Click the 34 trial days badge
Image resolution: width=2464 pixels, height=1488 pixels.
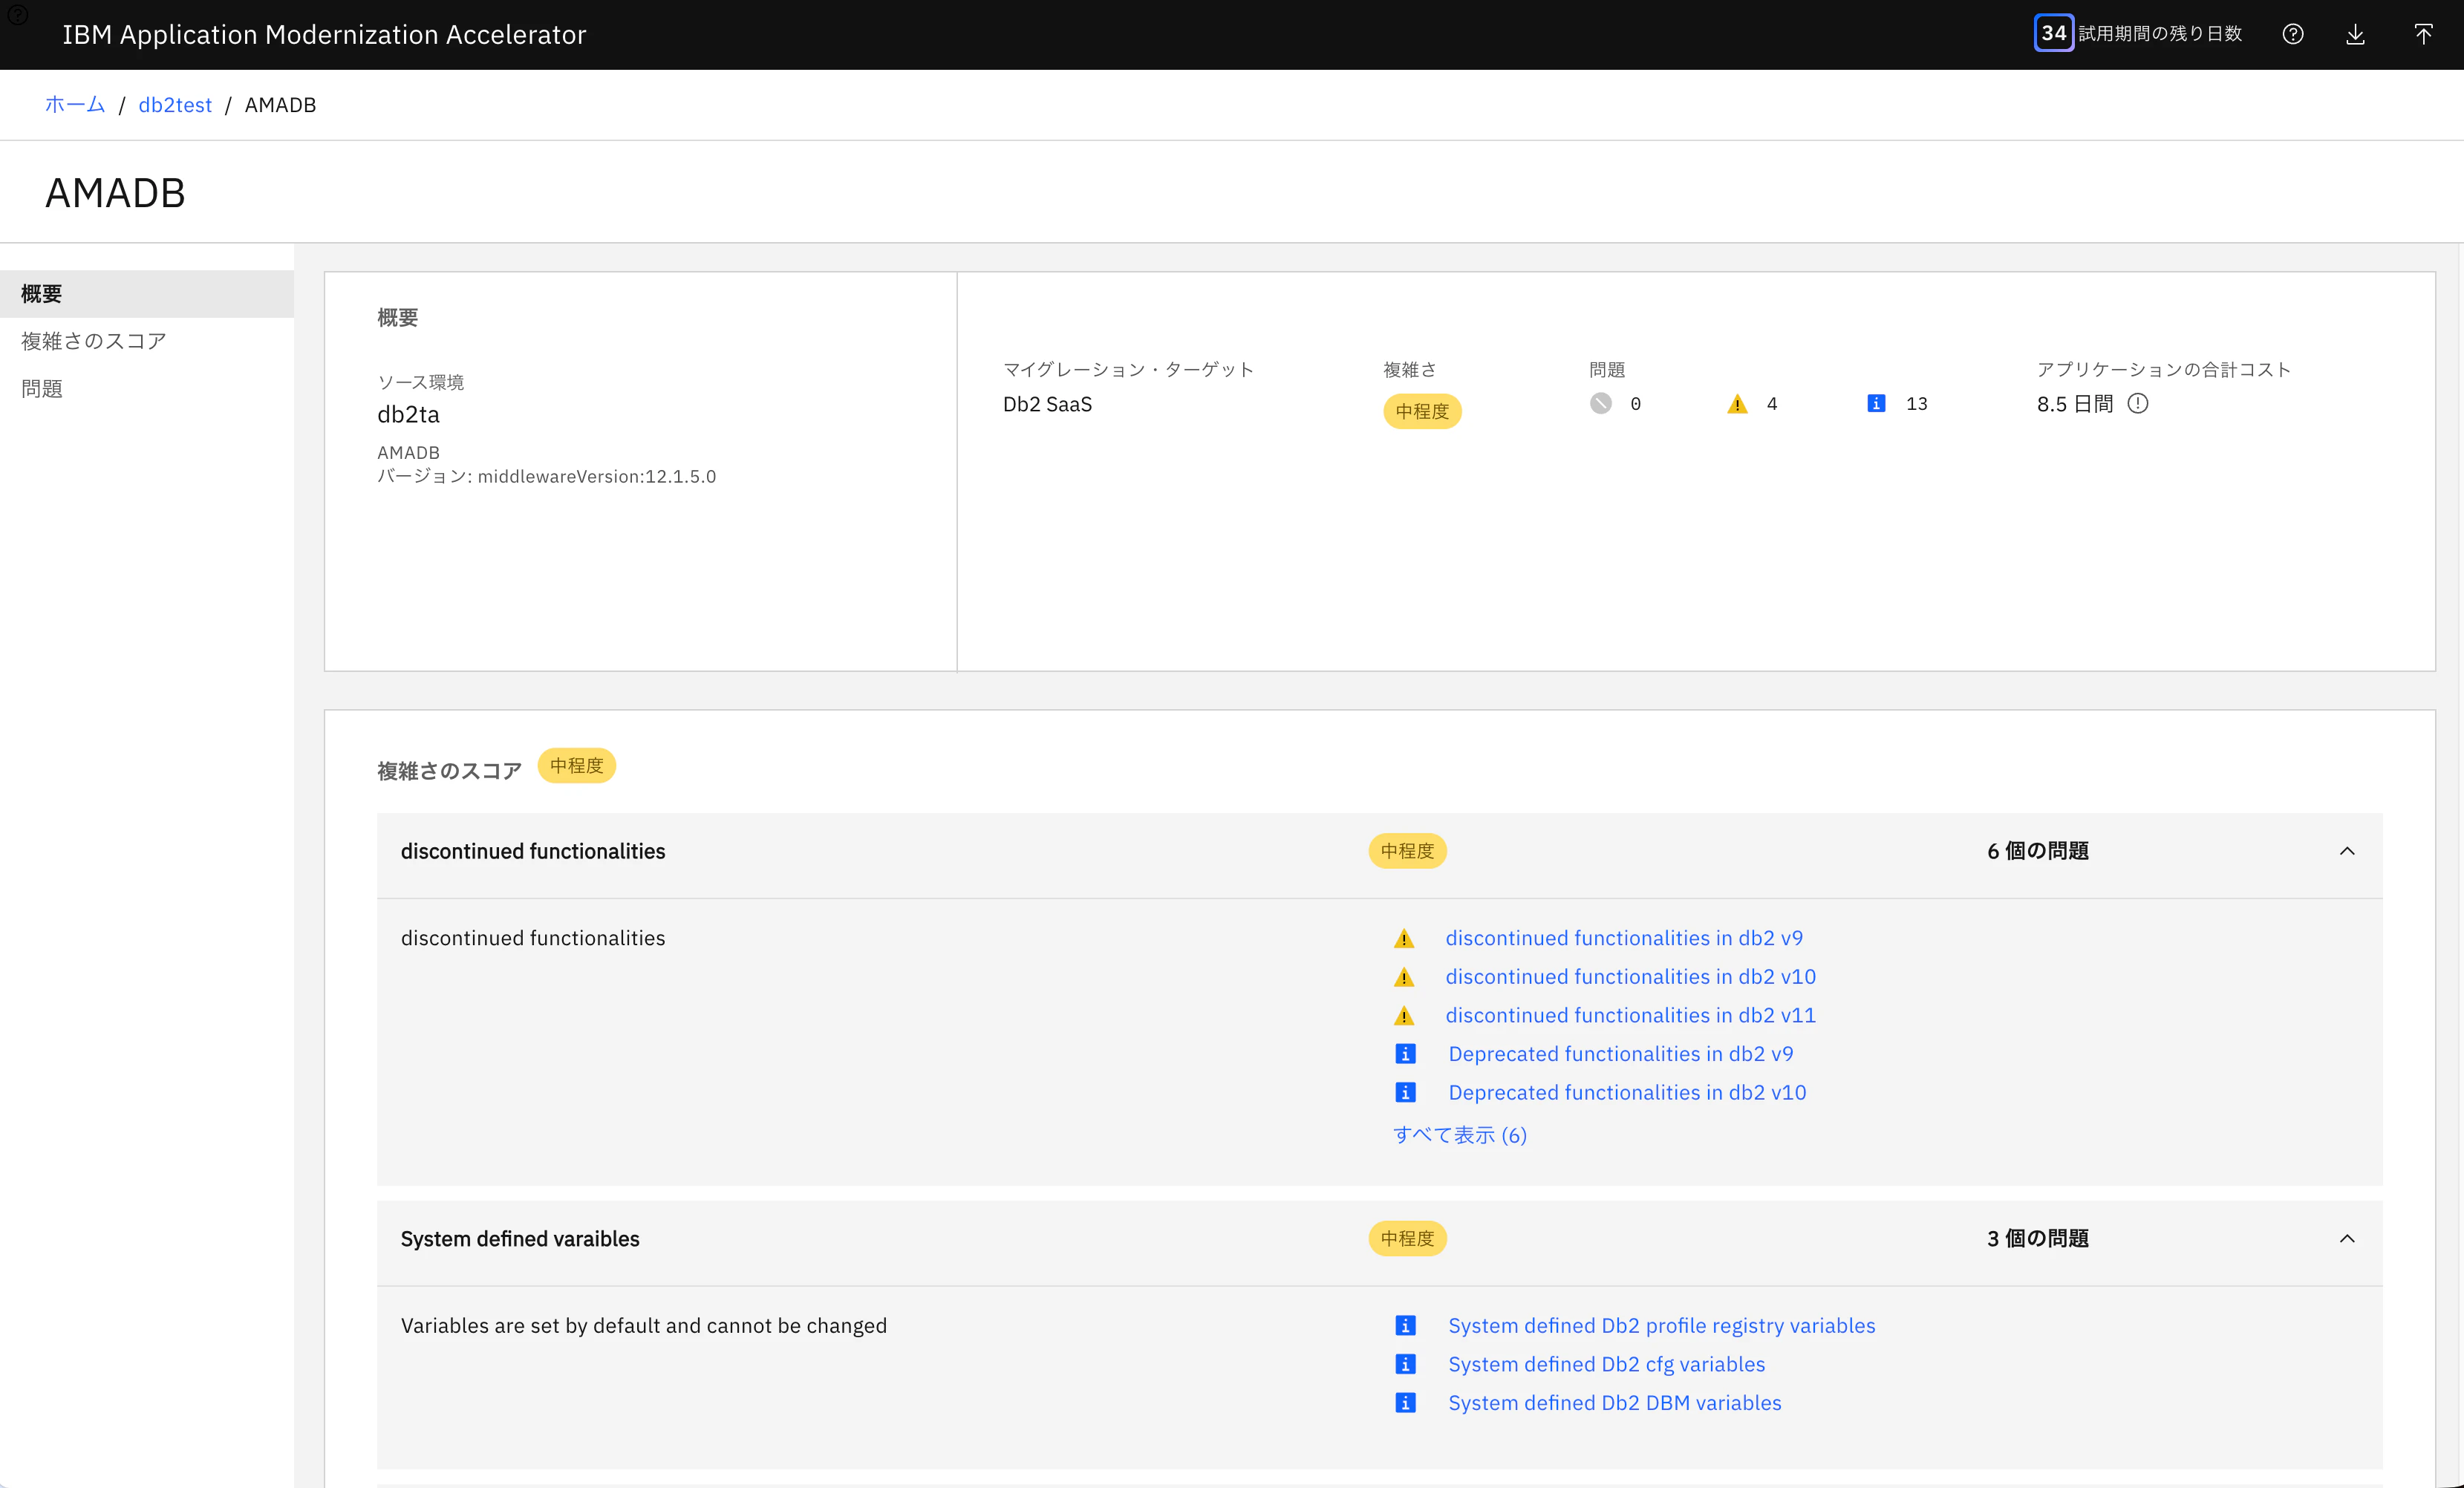pyautogui.click(x=2054, y=33)
